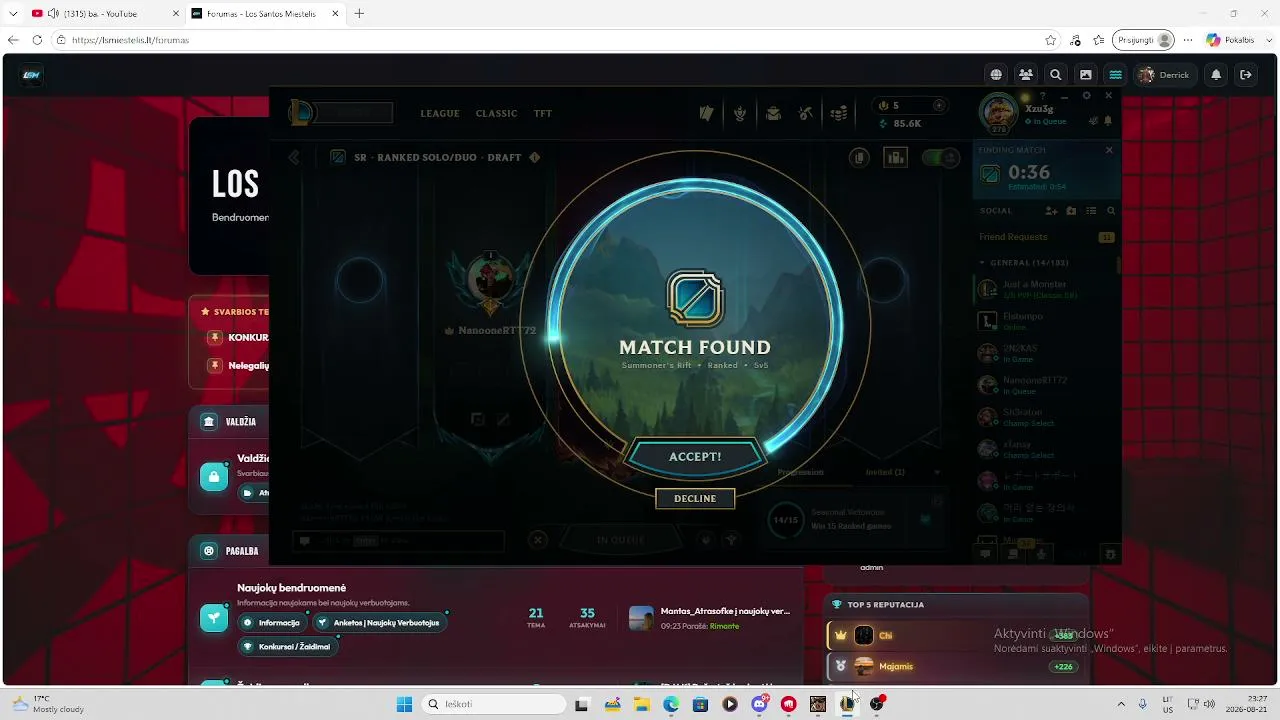Open the Xzu3g summoner profile avatar

click(998, 112)
